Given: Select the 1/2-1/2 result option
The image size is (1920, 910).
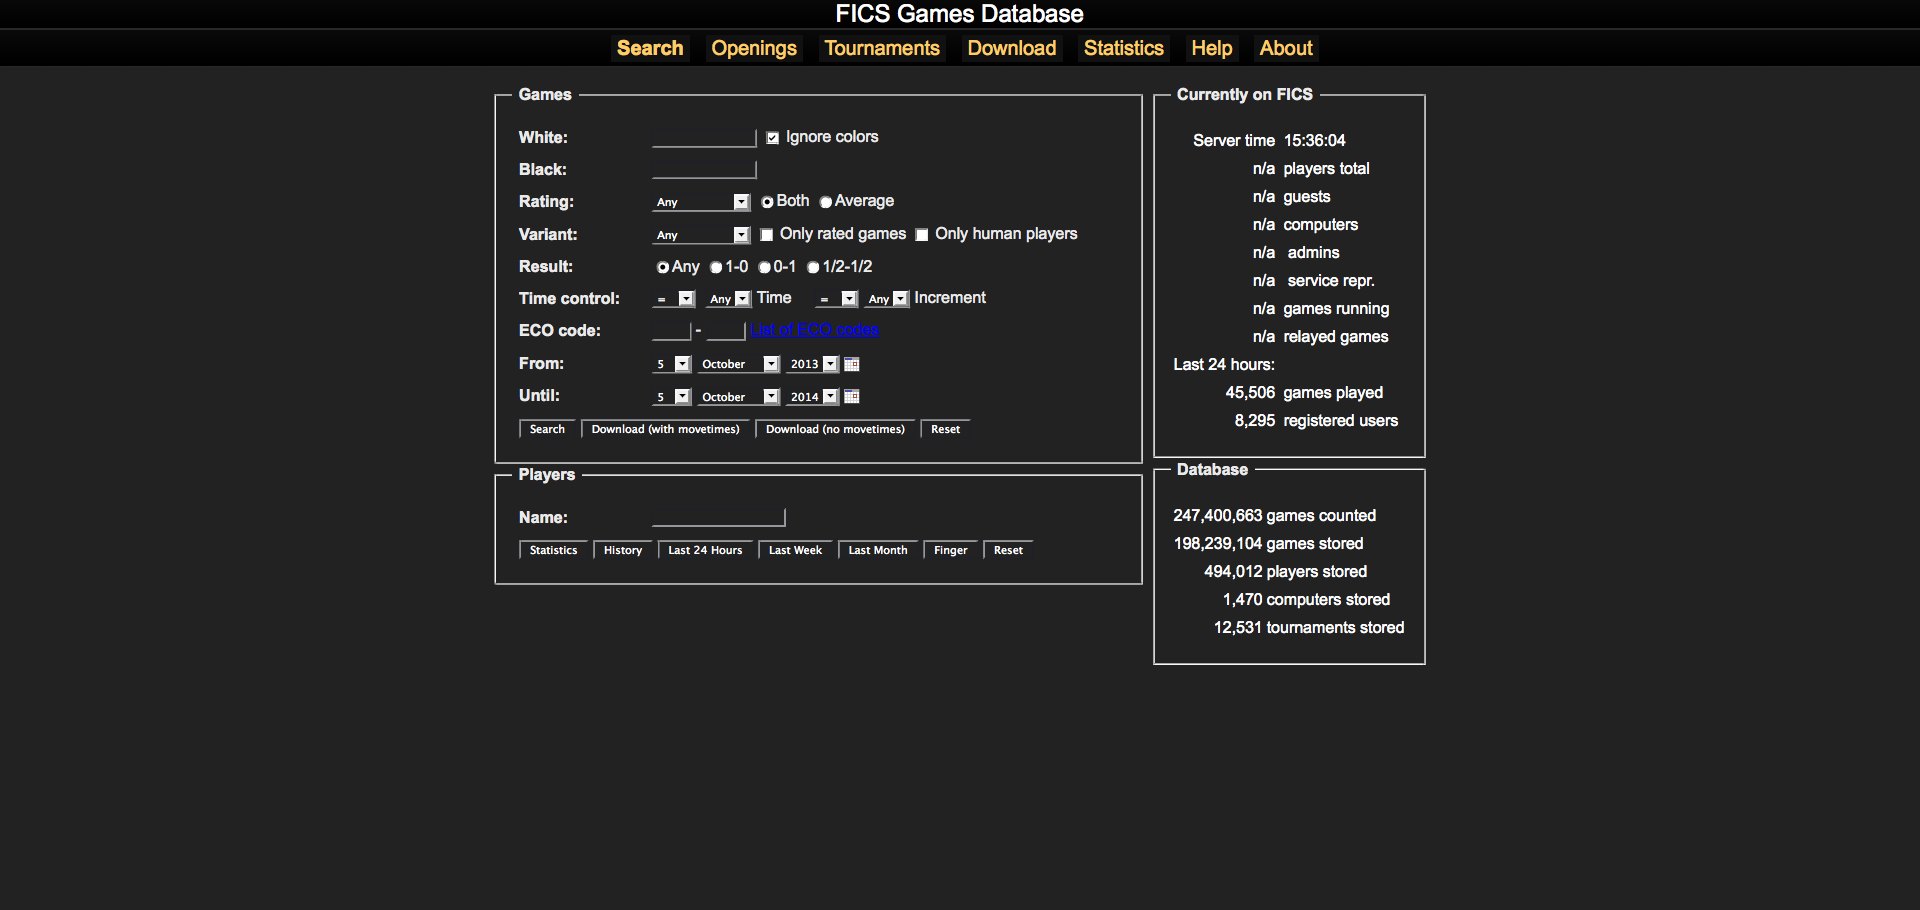Looking at the screenshot, I should tap(813, 267).
